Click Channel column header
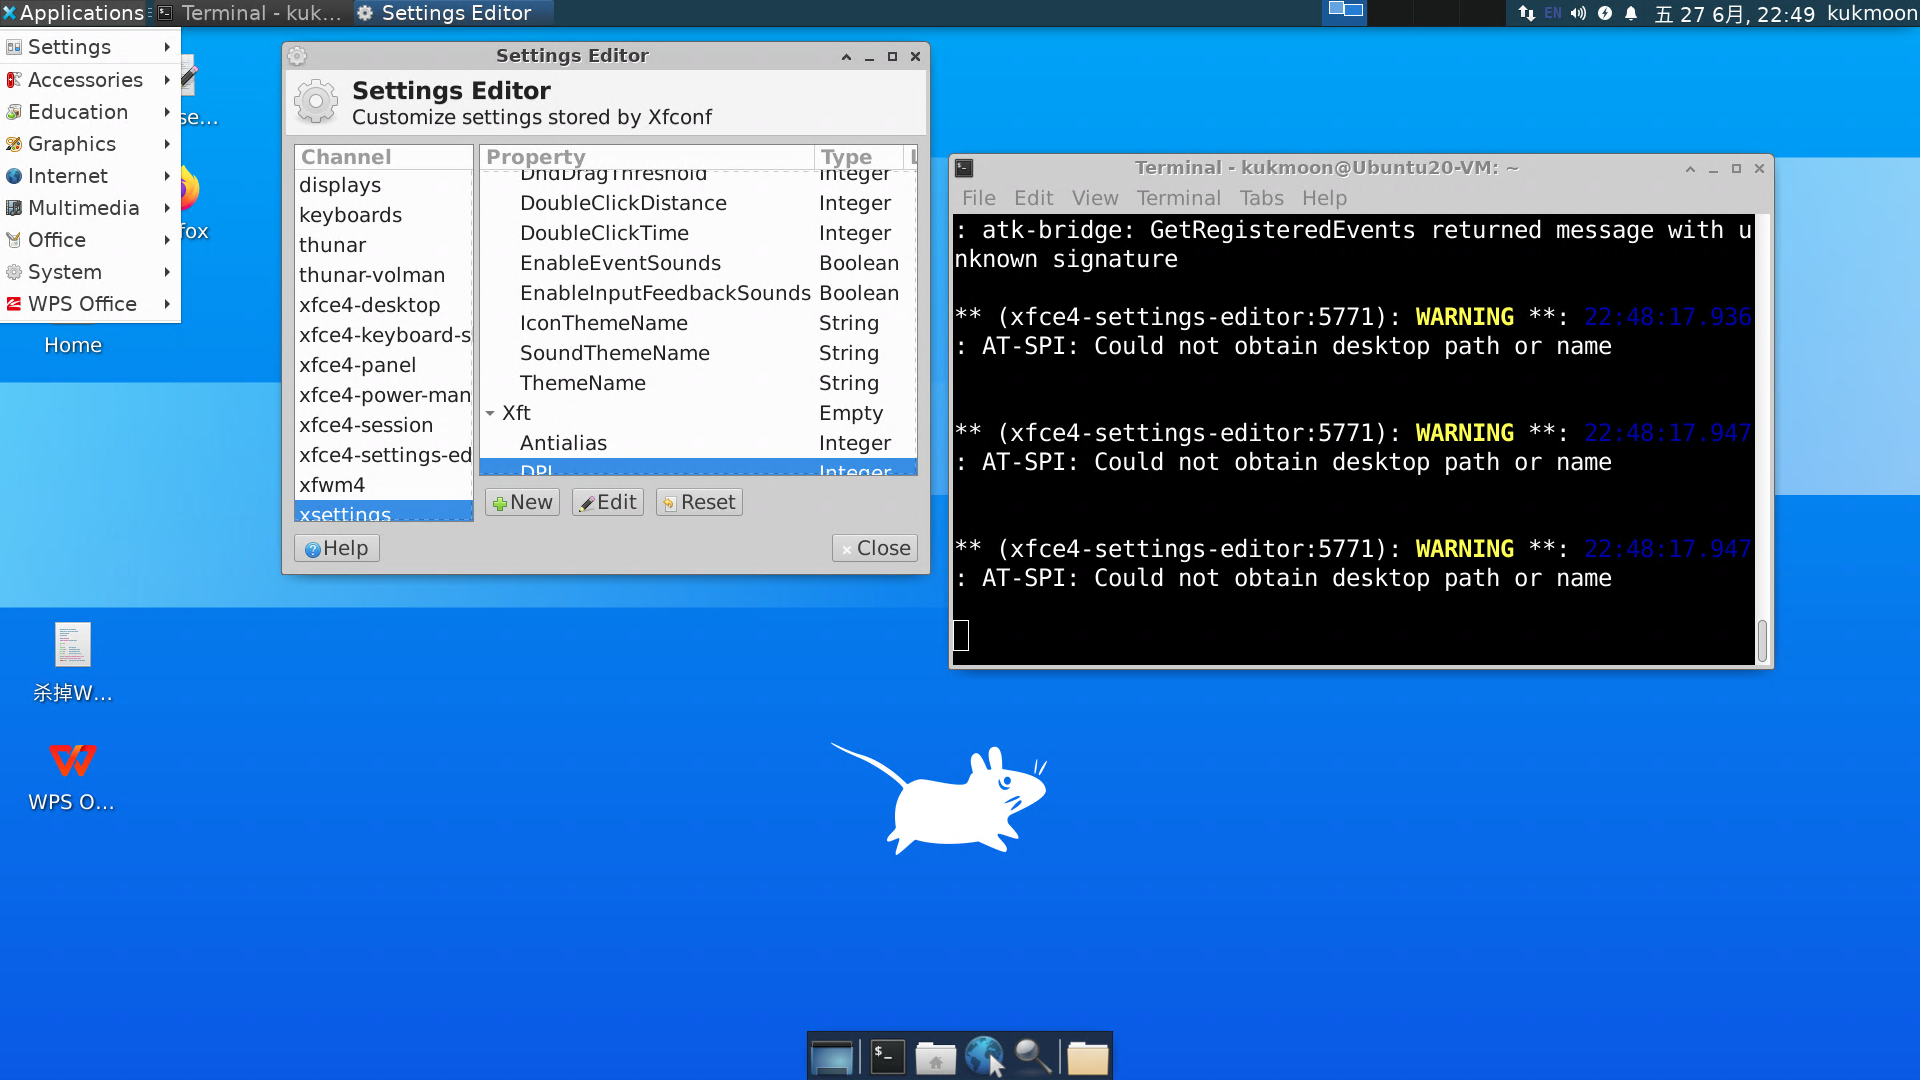Image resolution: width=1920 pixels, height=1080 pixels. [x=384, y=157]
